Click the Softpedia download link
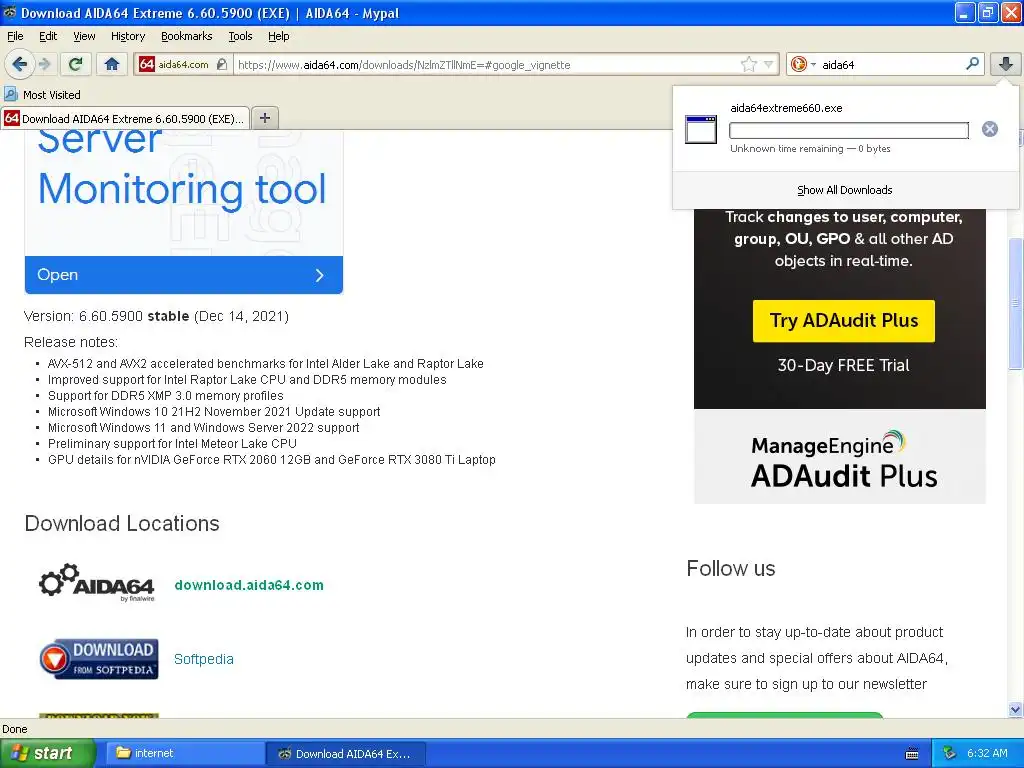Image resolution: width=1024 pixels, height=768 pixels. 204,659
